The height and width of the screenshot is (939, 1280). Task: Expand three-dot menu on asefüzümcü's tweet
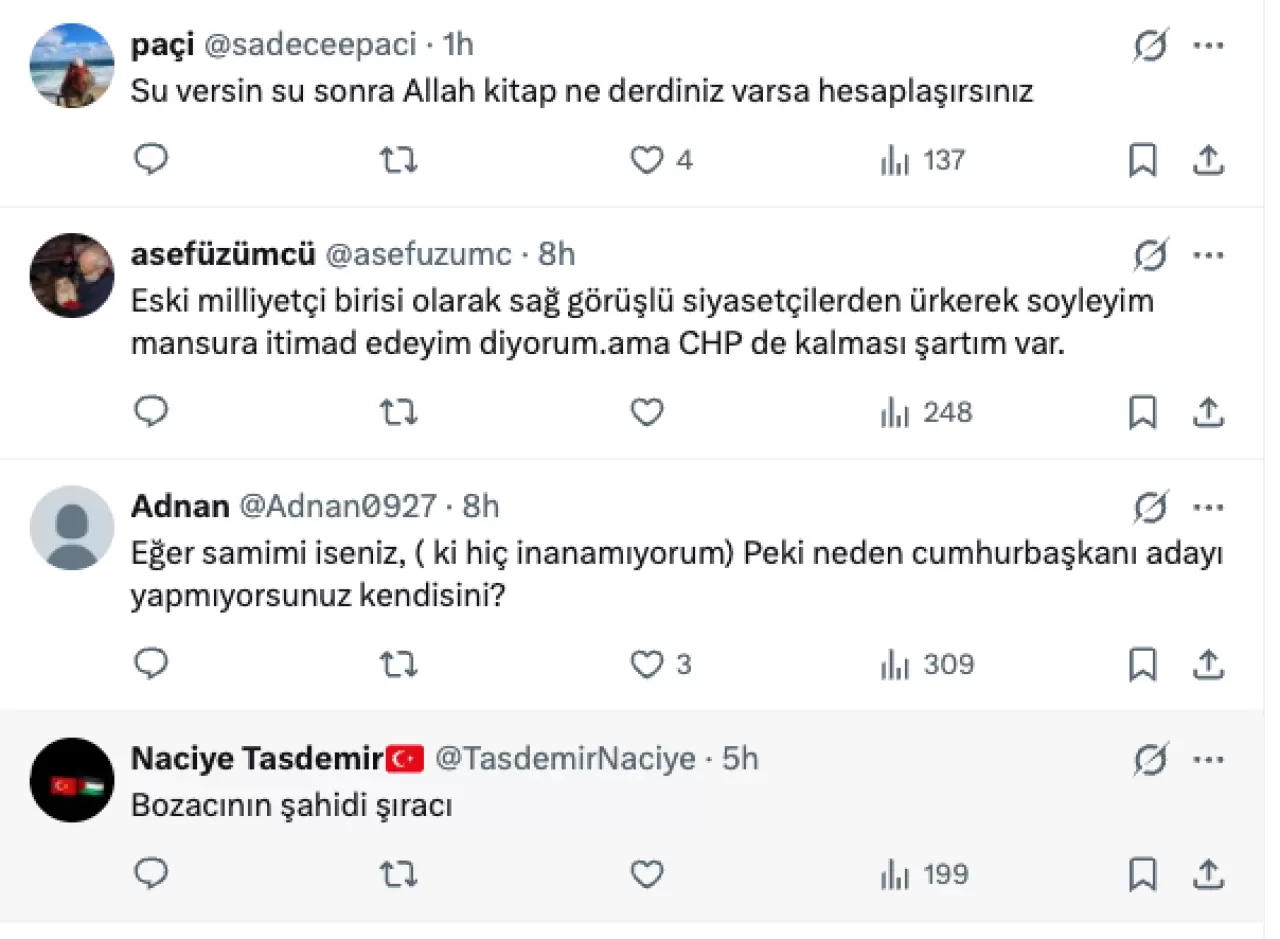pyautogui.click(x=1209, y=255)
